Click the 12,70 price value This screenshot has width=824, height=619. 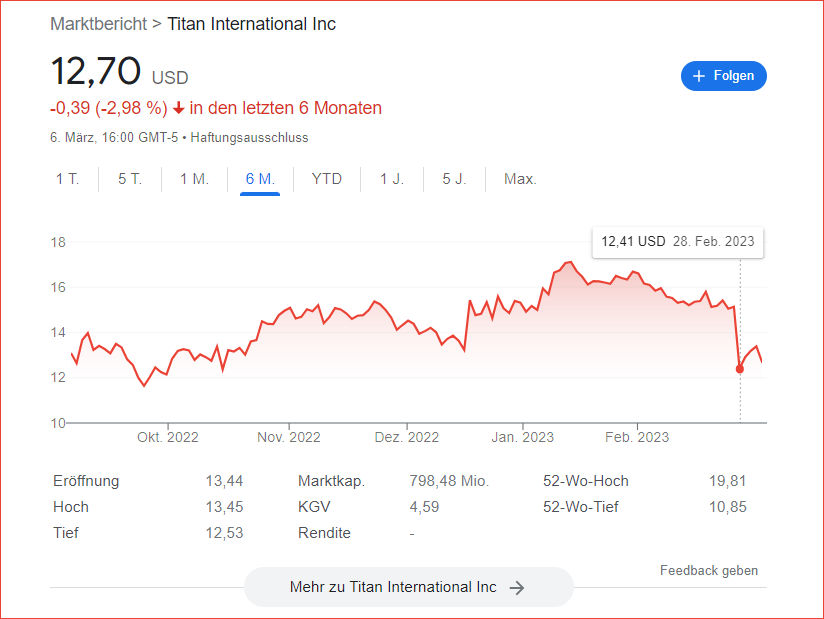coord(96,71)
